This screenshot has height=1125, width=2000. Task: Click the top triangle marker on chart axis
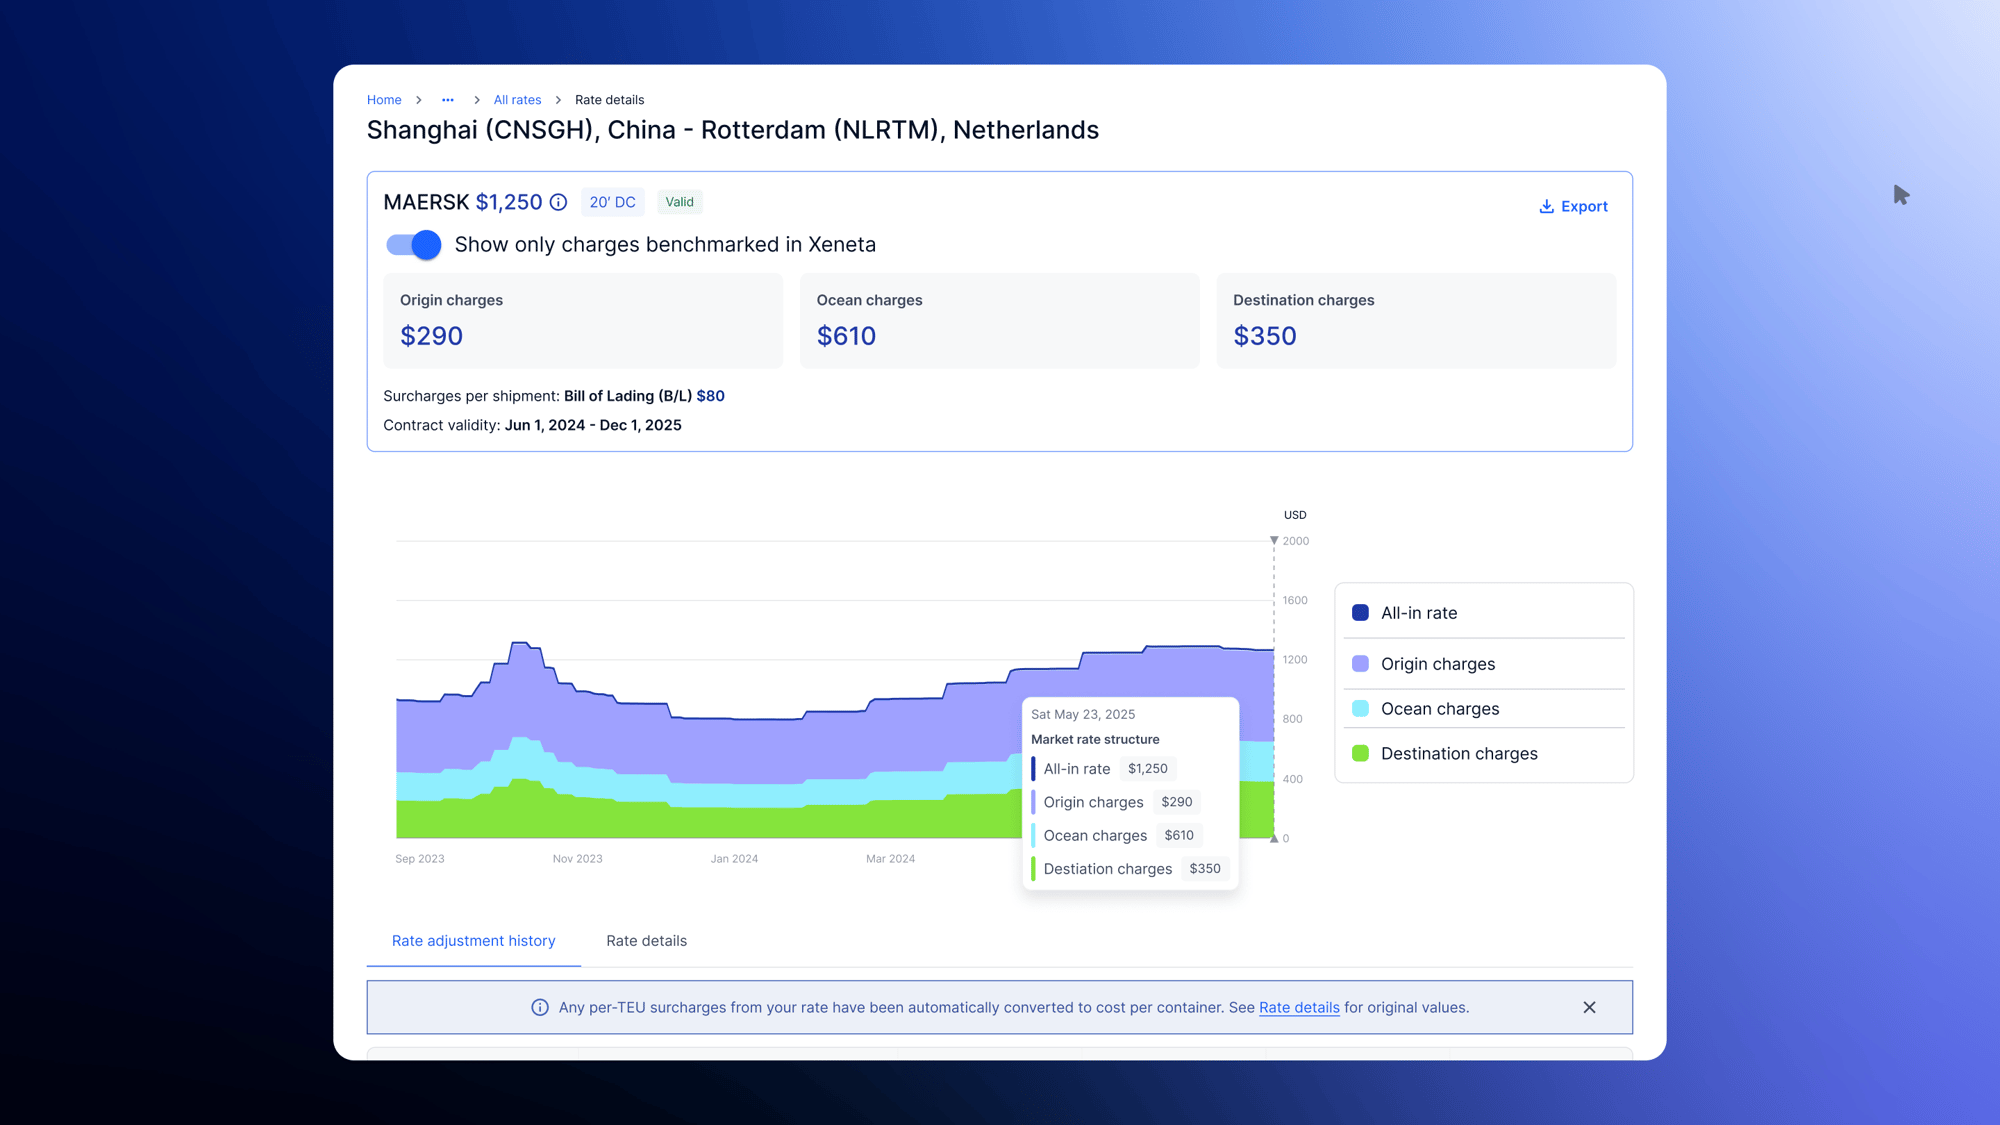1274,540
